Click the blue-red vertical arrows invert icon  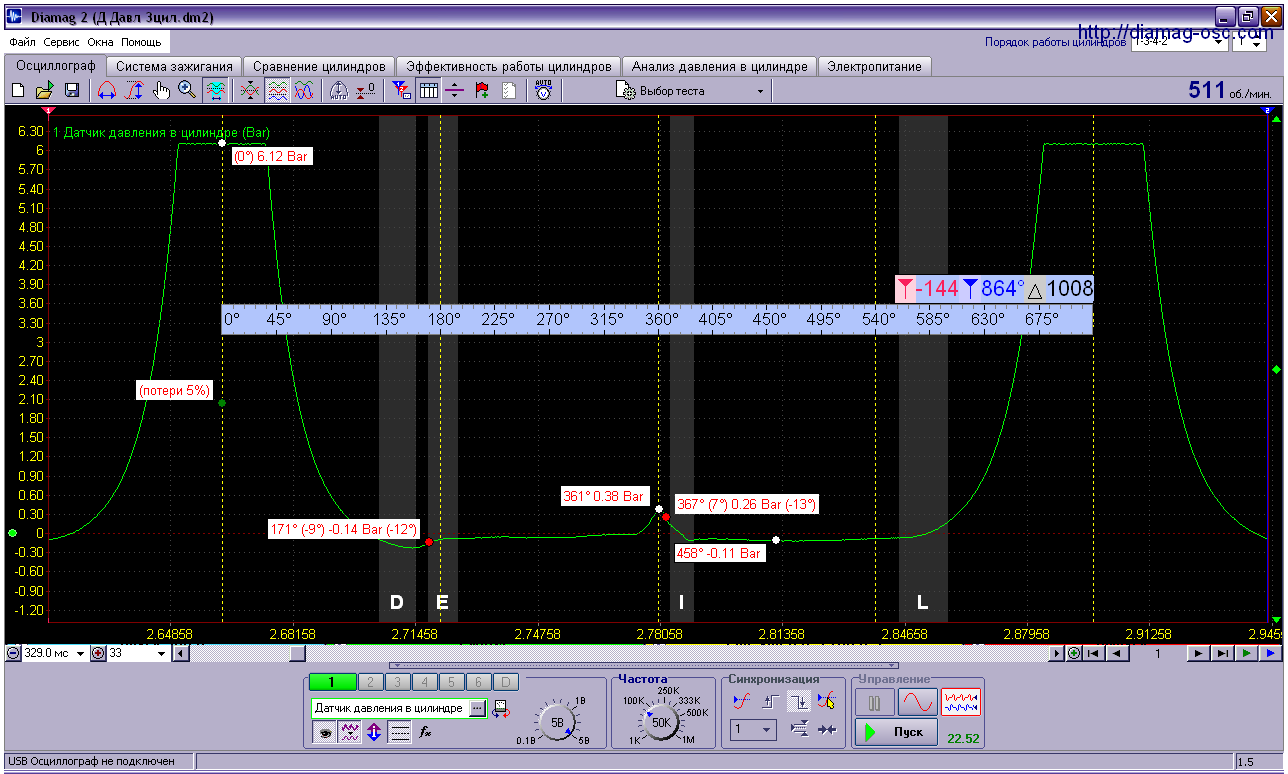click(374, 732)
